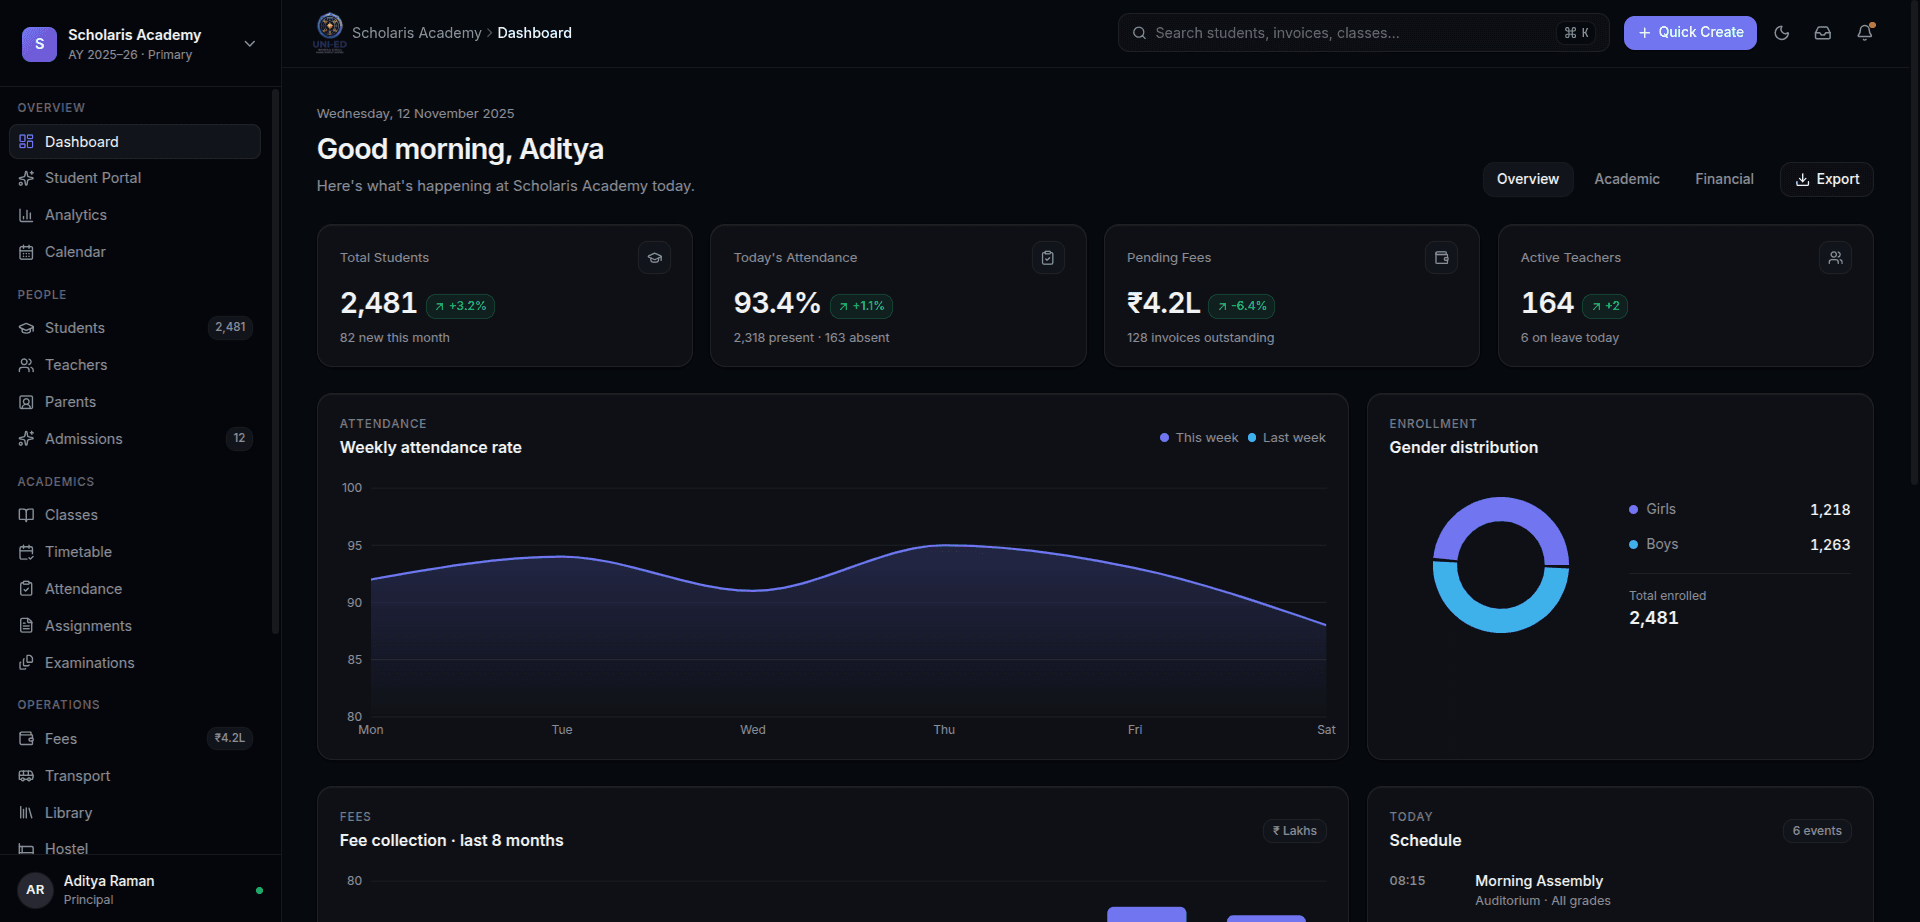Click the online status dot beside Aditya Raman
This screenshot has height=922, width=1920.
[x=260, y=890]
